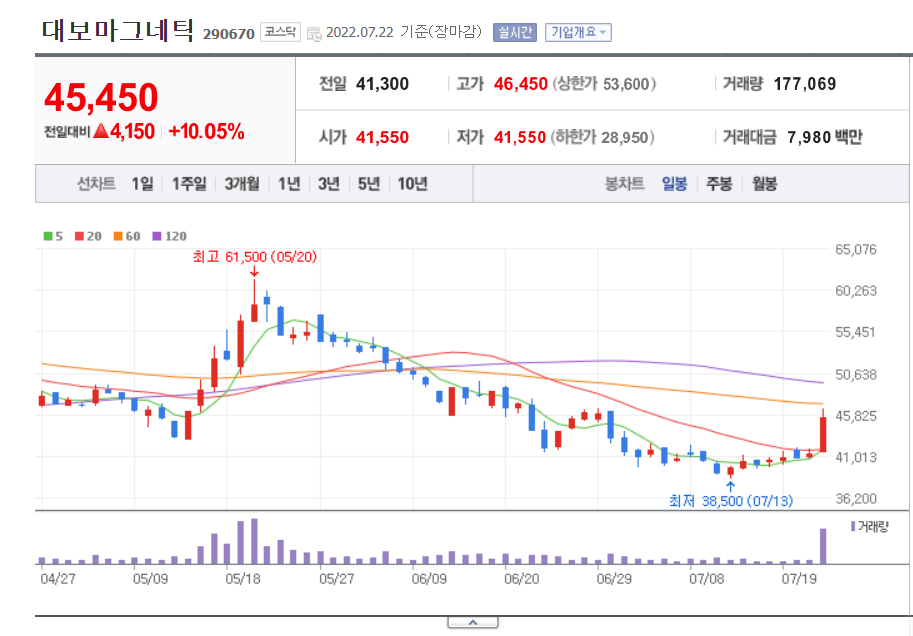Select the 1주일 line chart period
Screen dimensions: 913x636
(x=189, y=184)
